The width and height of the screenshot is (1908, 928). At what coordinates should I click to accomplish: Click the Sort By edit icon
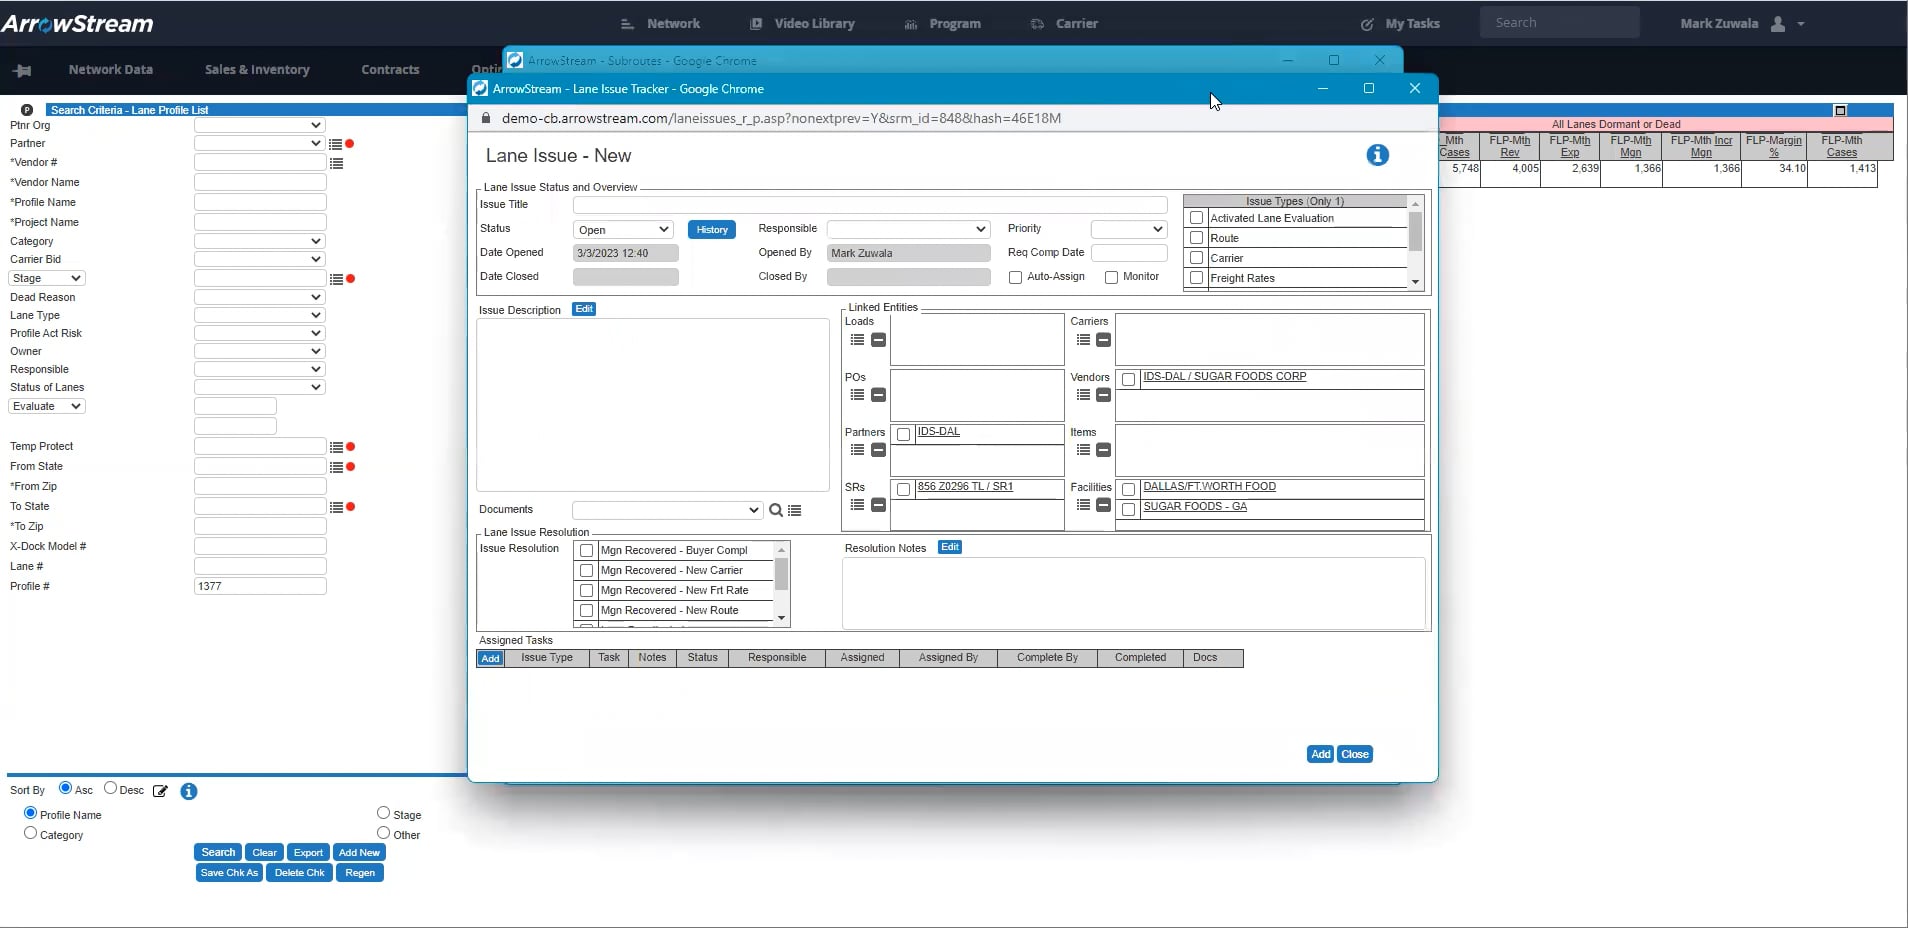point(160,791)
